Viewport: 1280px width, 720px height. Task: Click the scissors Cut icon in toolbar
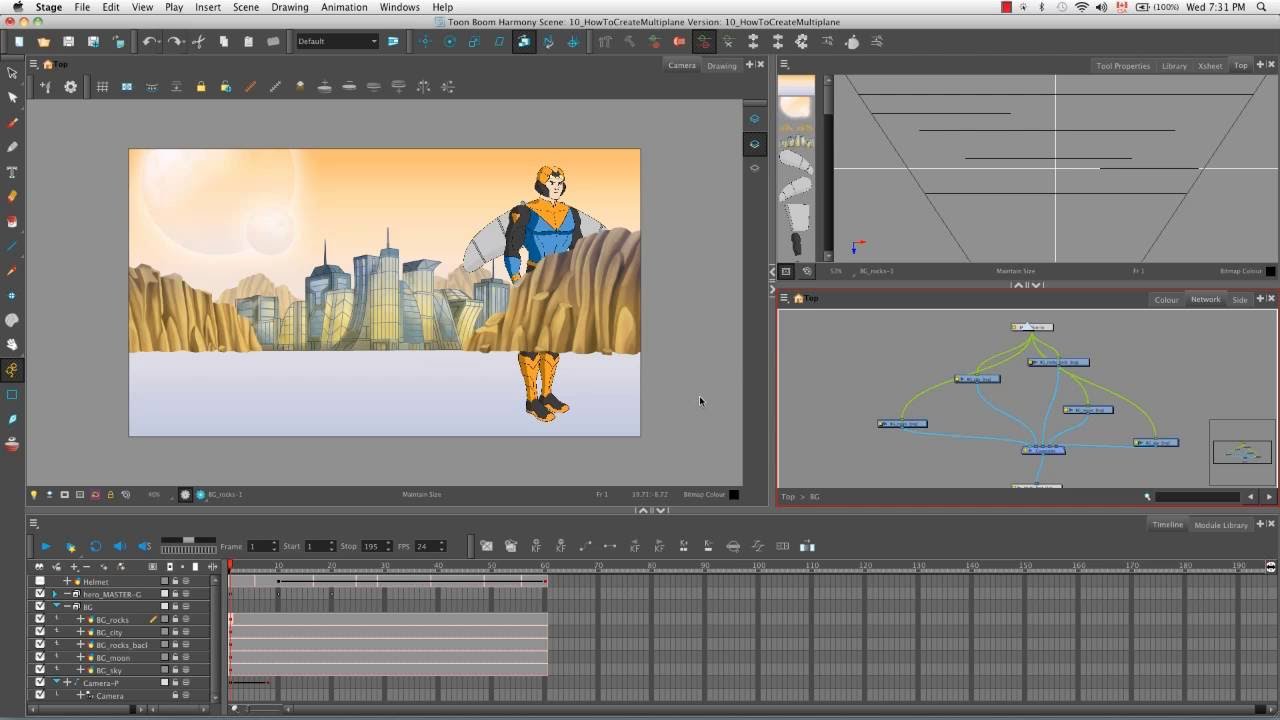198,42
